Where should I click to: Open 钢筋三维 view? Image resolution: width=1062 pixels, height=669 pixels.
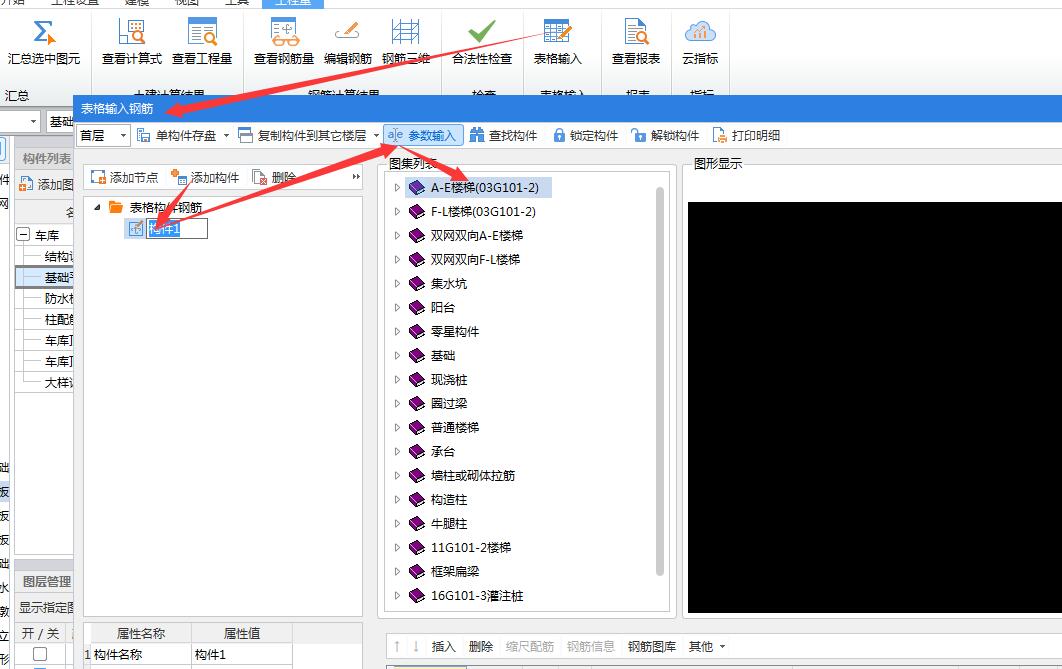coord(406,42)
